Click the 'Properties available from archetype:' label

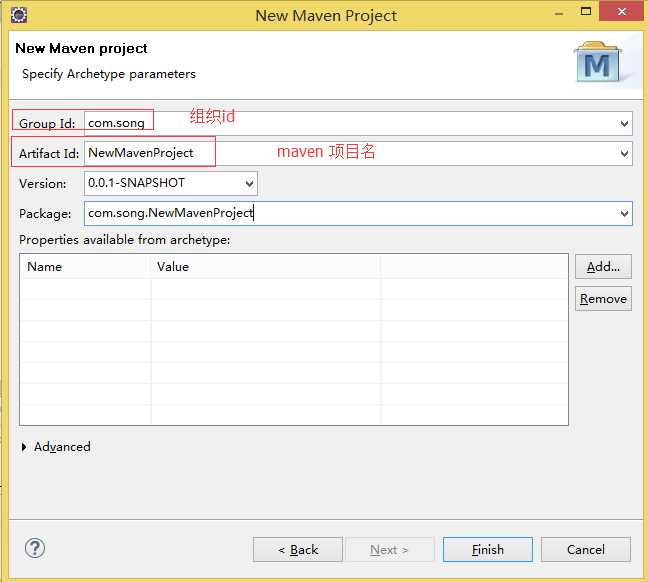pos(124,240)
